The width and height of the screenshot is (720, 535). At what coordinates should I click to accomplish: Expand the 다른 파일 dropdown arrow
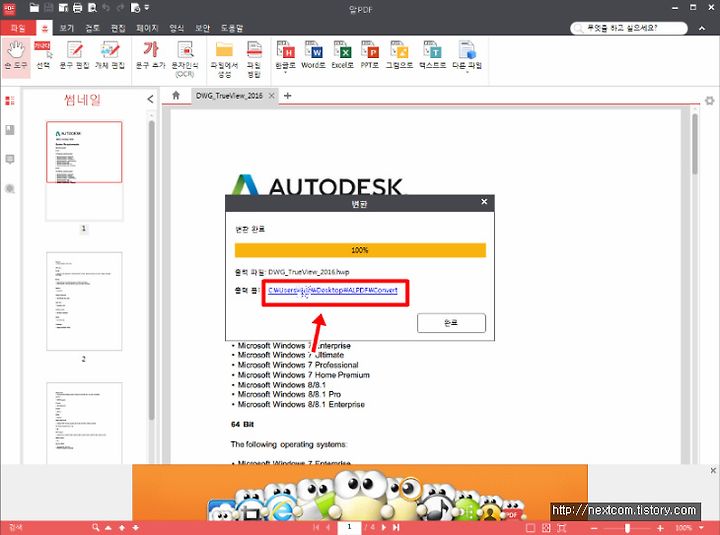pos(467,72)
